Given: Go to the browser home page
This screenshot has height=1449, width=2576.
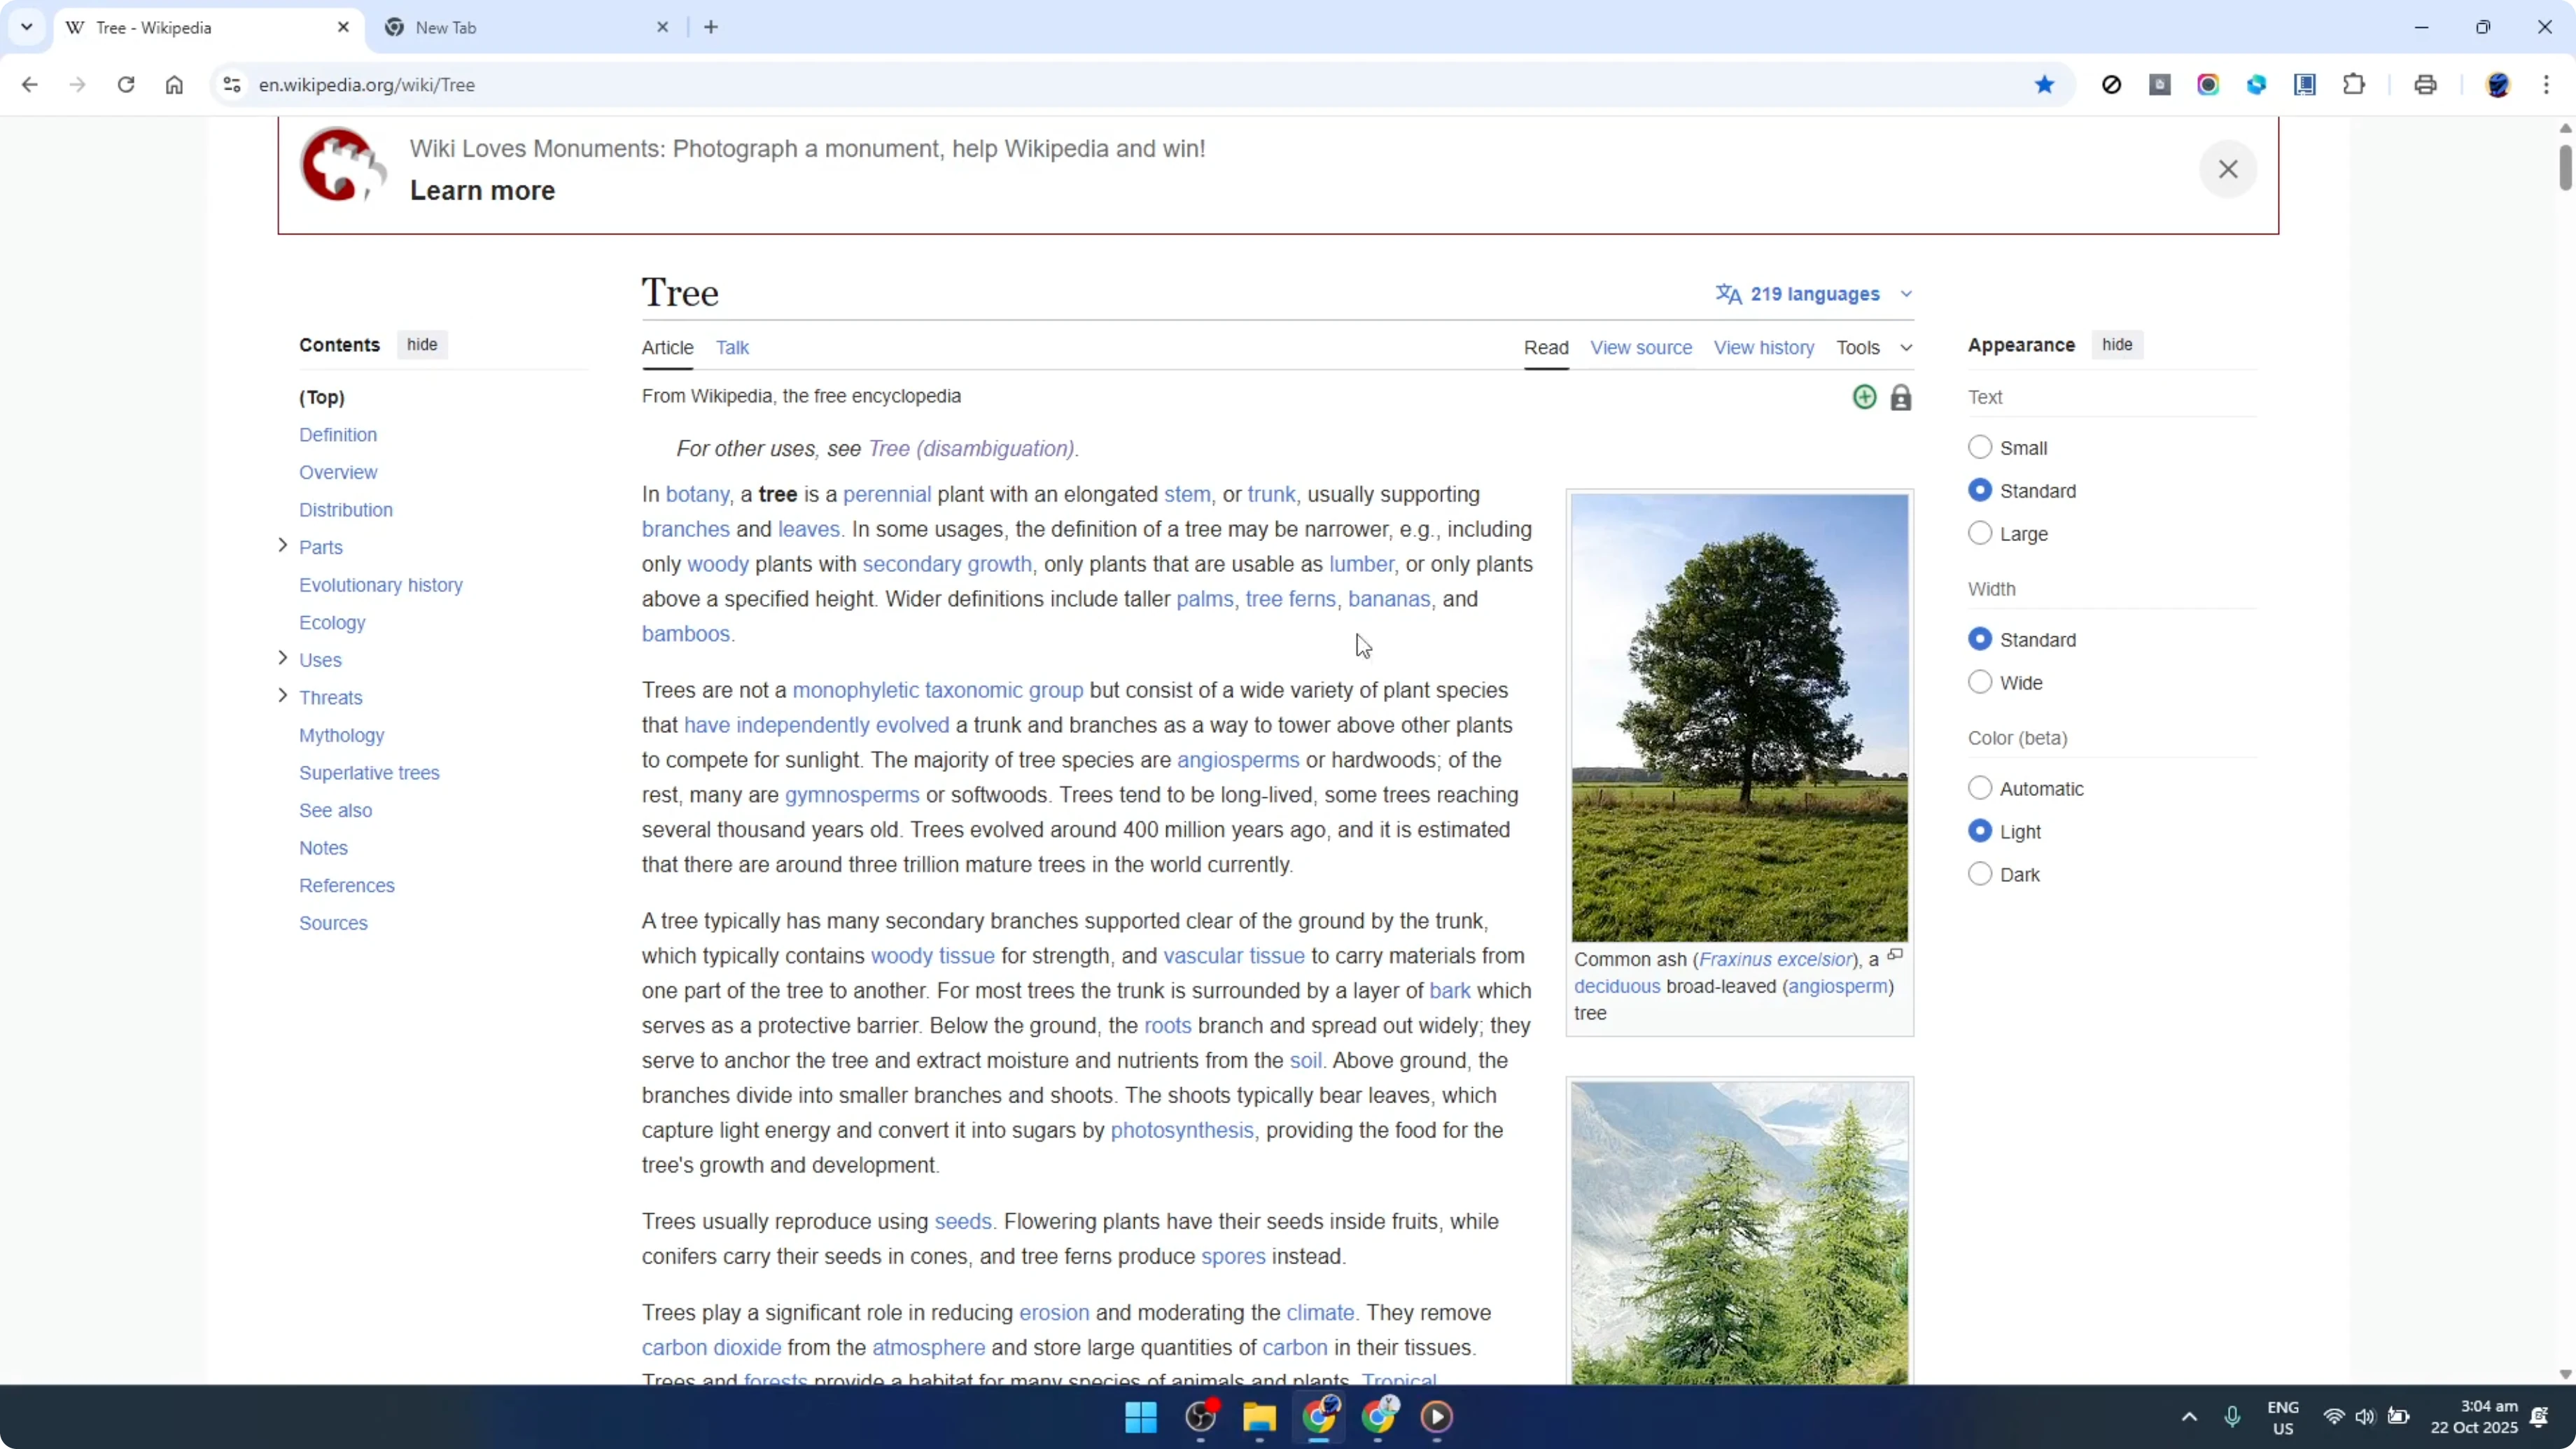Looking at the screenshot, I should (174, 85).
